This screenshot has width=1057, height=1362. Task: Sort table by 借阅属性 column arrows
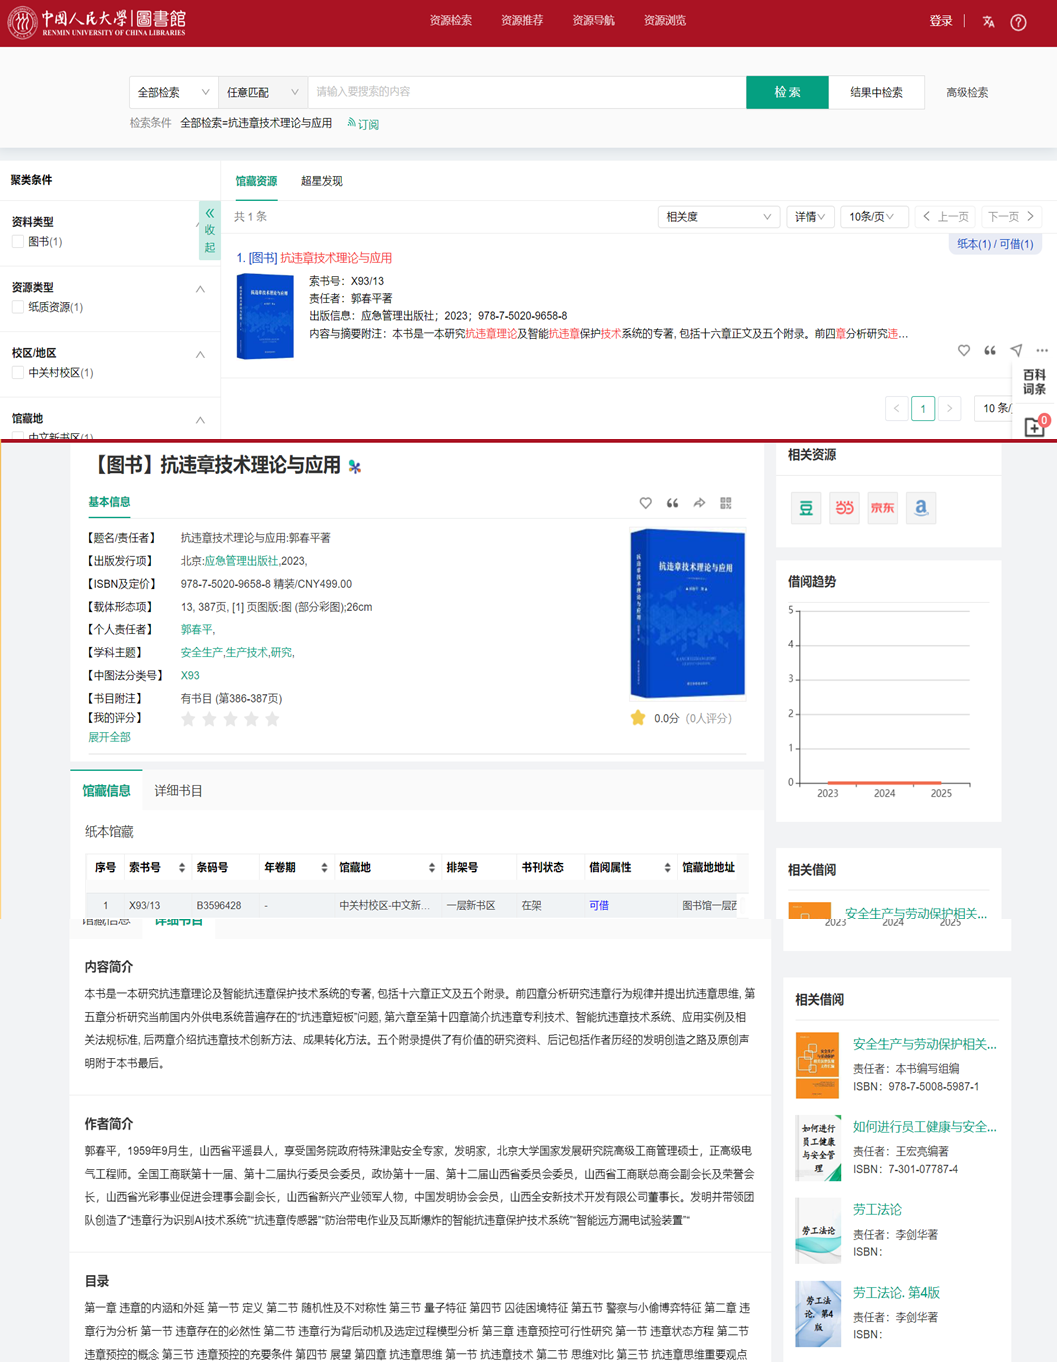[x=667, y=868]
